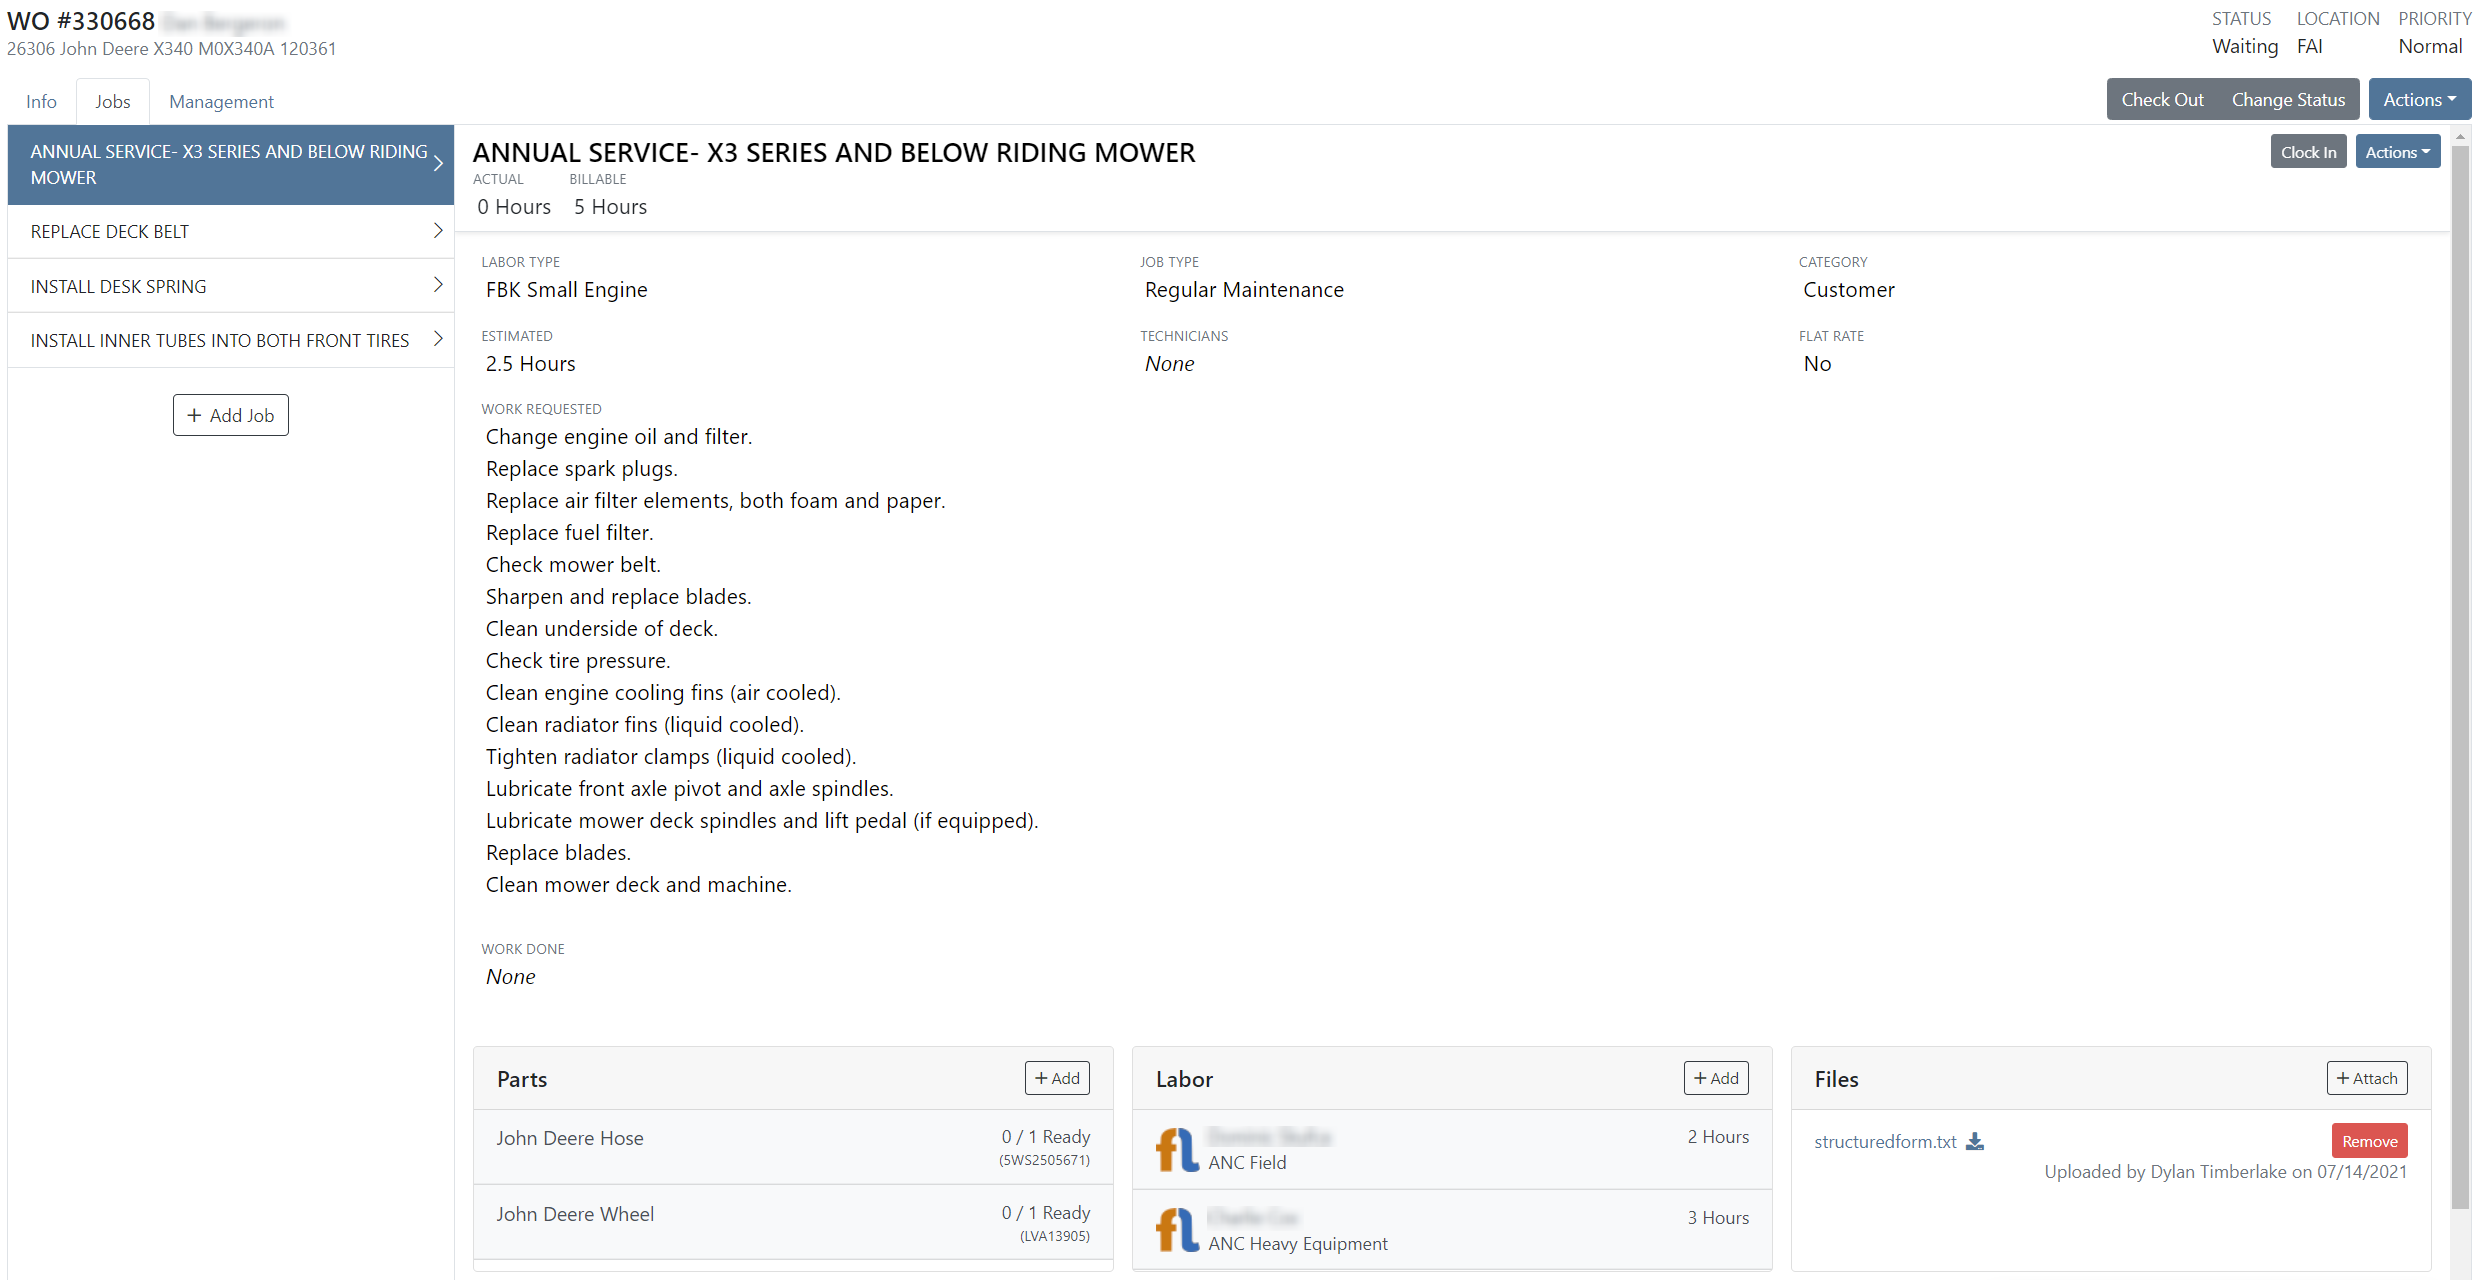Expand the Replace Deck Belt chevron
Screen dimensions: 2488x1280
tap(438, 231)
